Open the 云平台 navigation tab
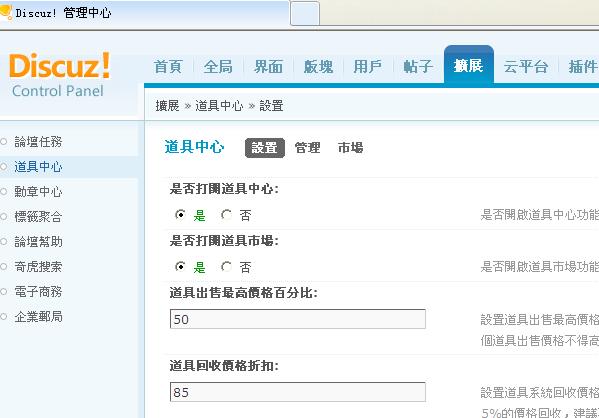This screenshot has width=599, height=418. point(526,66)
